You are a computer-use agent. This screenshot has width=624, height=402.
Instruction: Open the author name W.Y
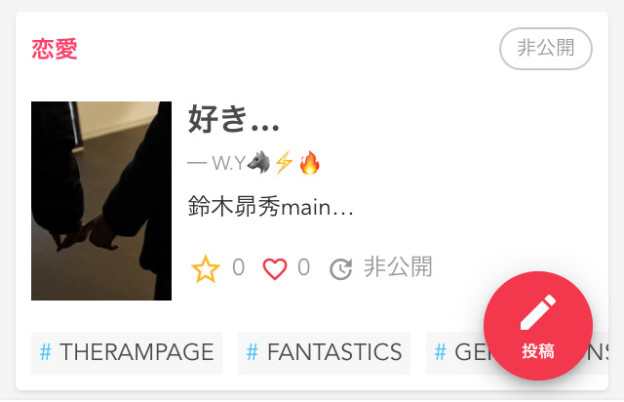click(228, 163)
